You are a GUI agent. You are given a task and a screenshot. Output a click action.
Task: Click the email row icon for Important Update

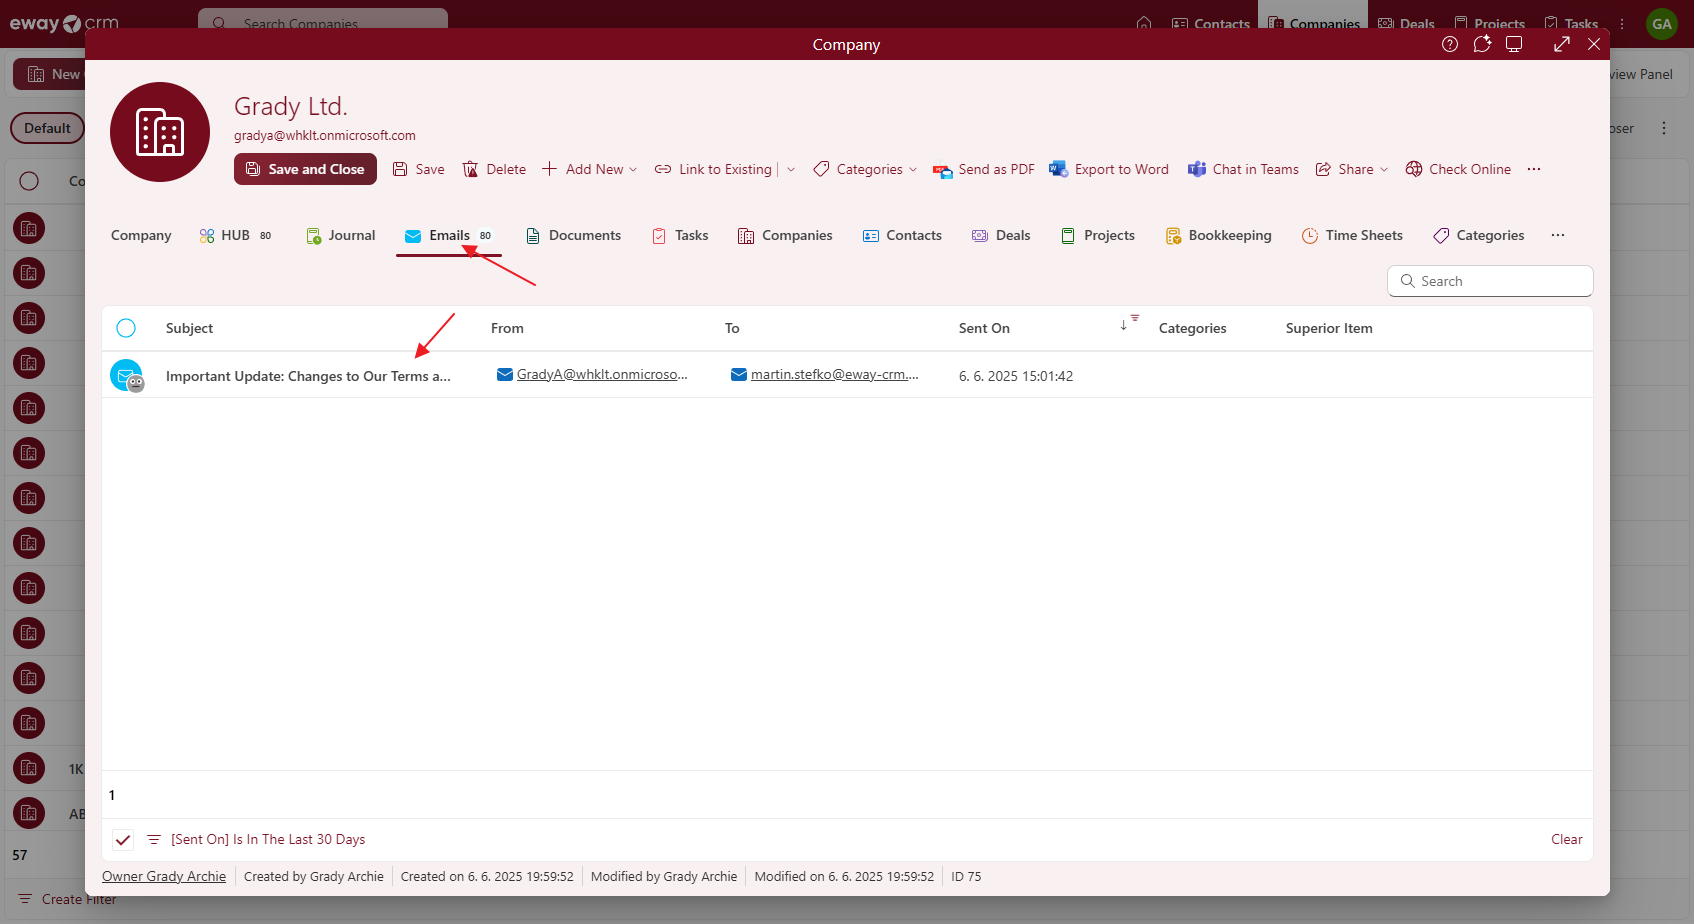(127, 376)
